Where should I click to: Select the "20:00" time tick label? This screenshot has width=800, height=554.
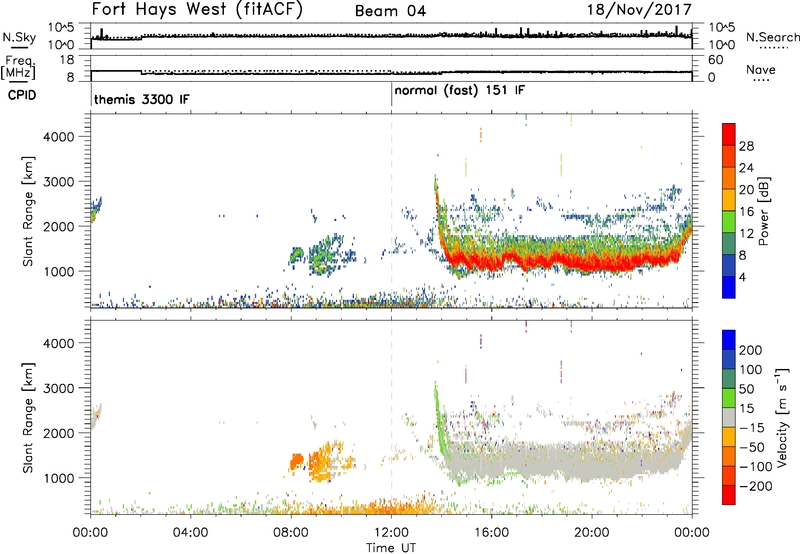click(591, 533)
